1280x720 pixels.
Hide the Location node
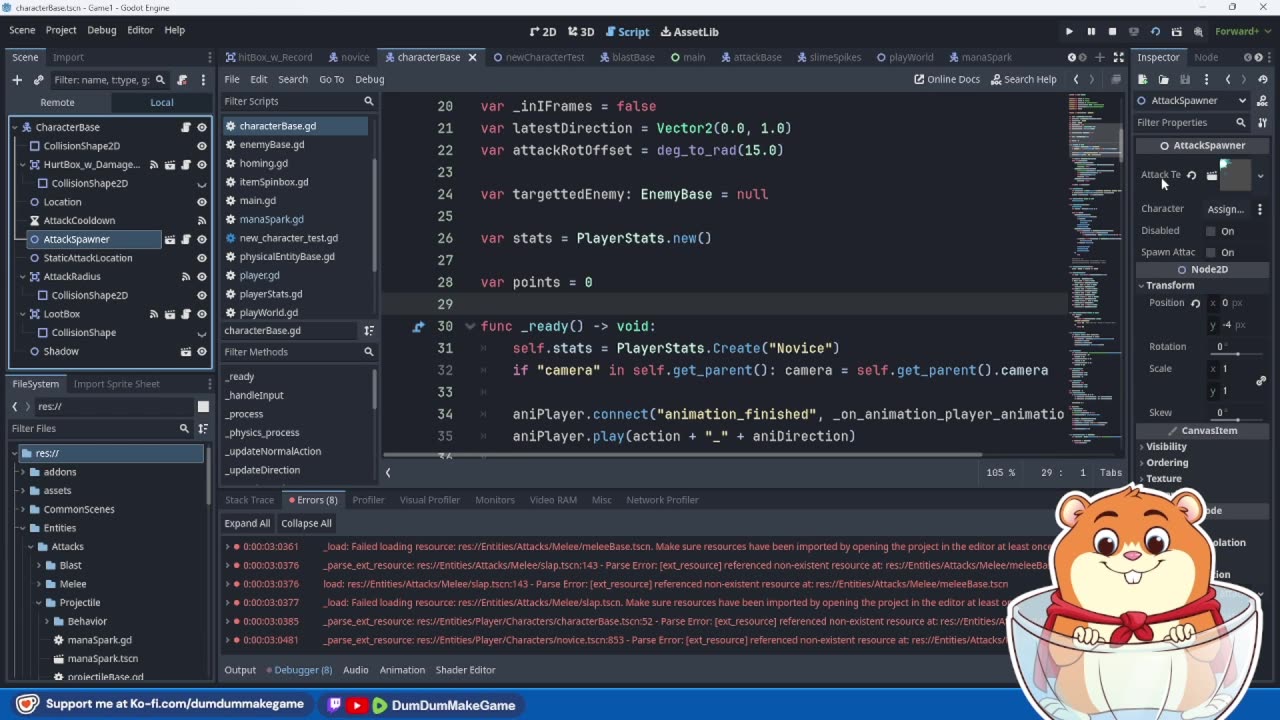202,202
